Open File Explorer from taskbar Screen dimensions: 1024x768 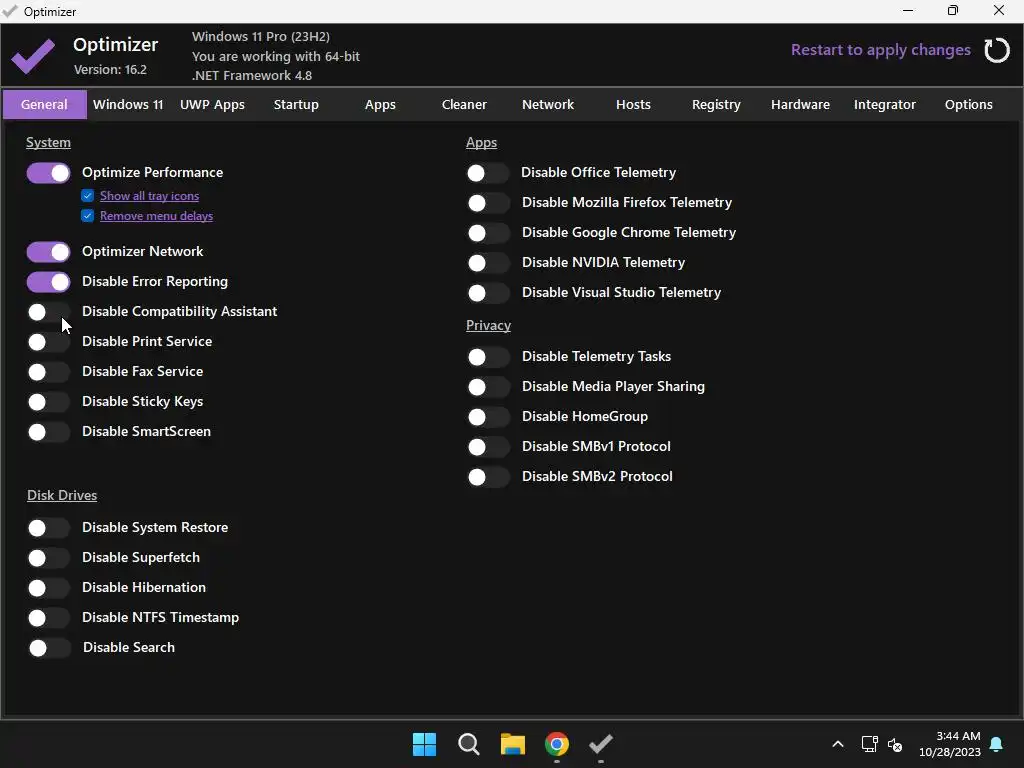click(513, 744)
